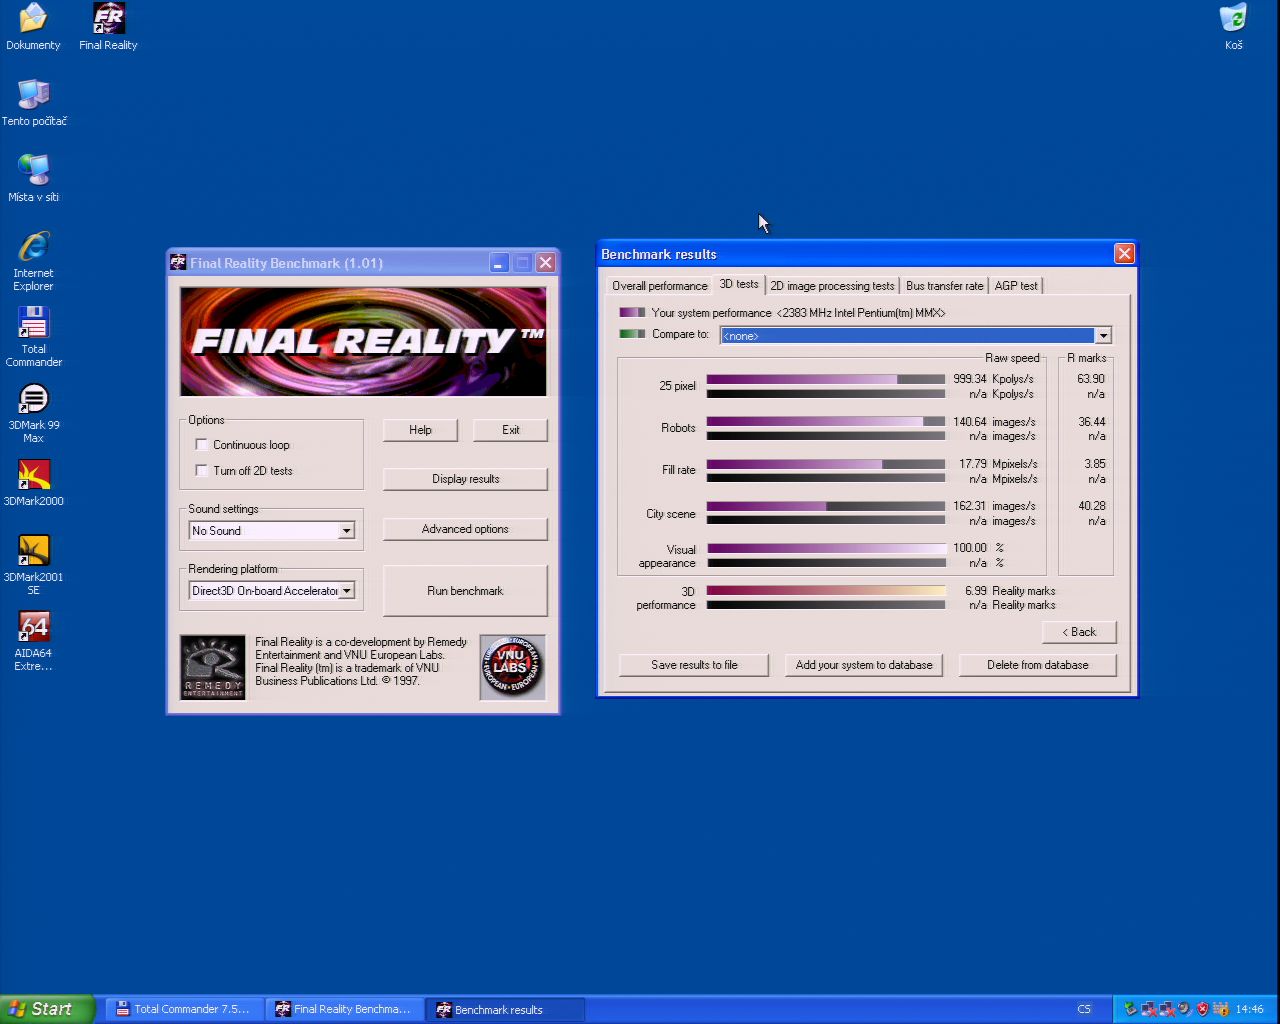
Task: Click the Fill rate result bar
Action: pos(826,464)
